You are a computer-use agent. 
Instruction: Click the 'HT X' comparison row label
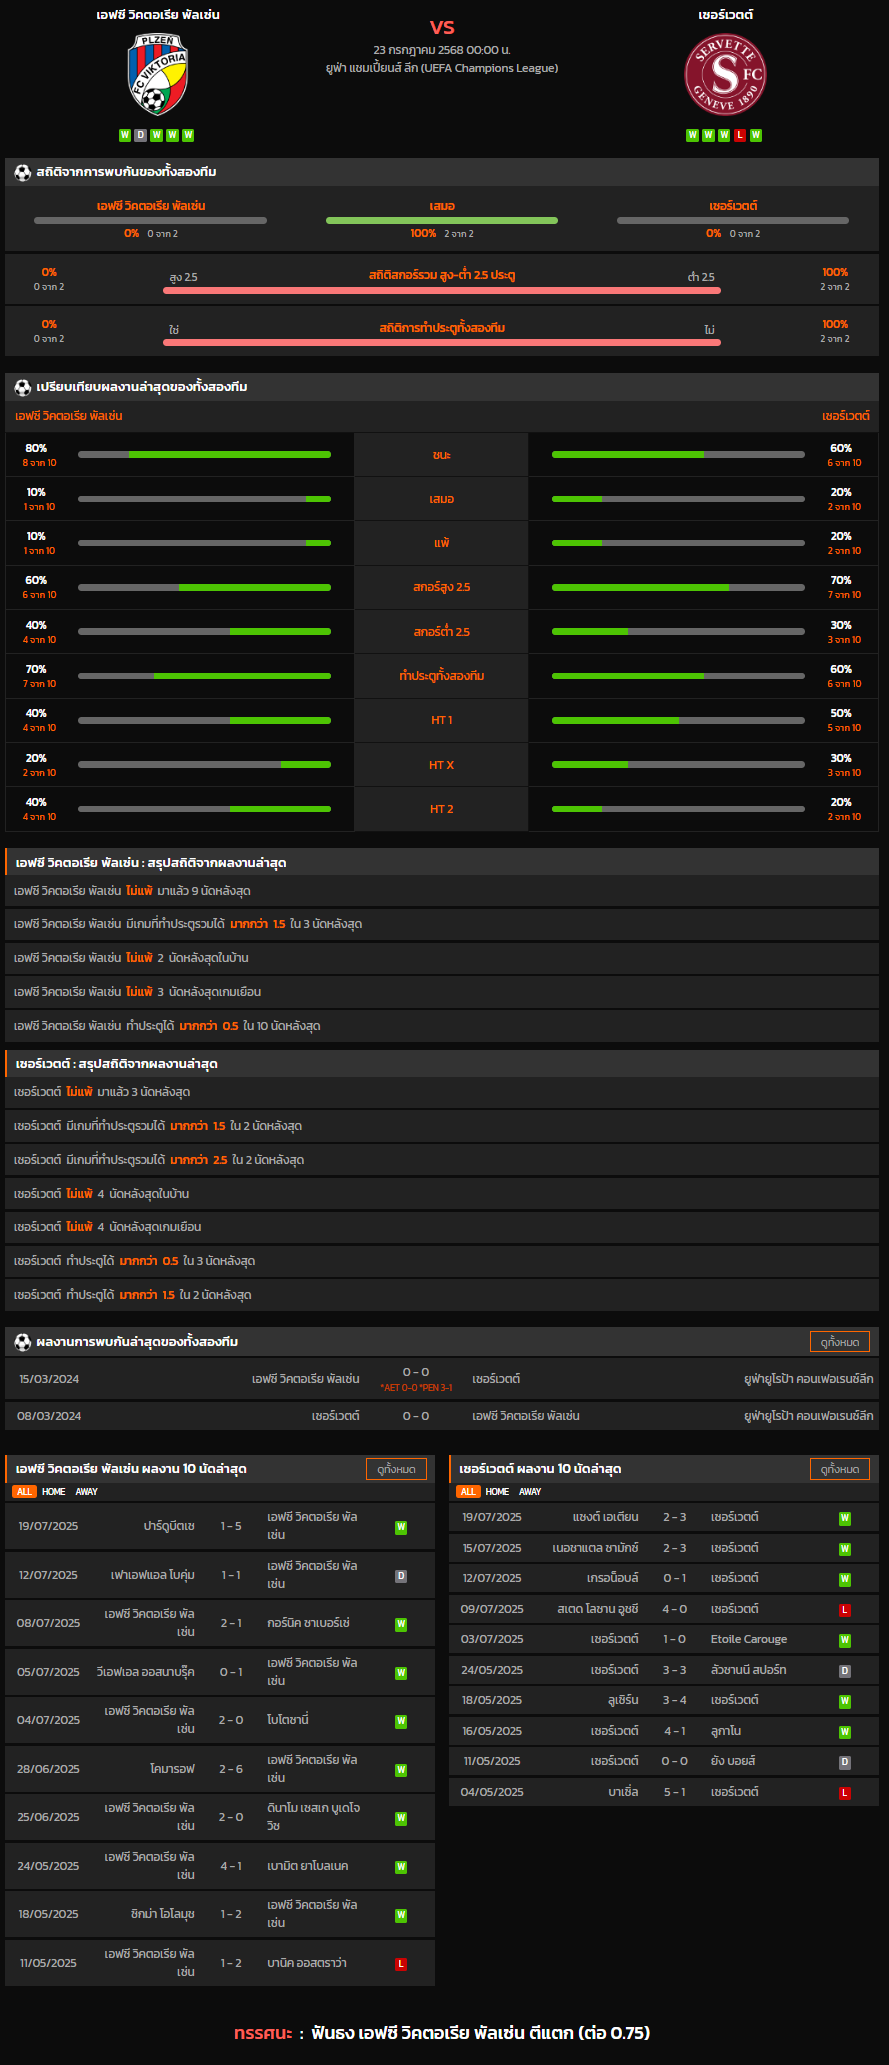[441, 765]
